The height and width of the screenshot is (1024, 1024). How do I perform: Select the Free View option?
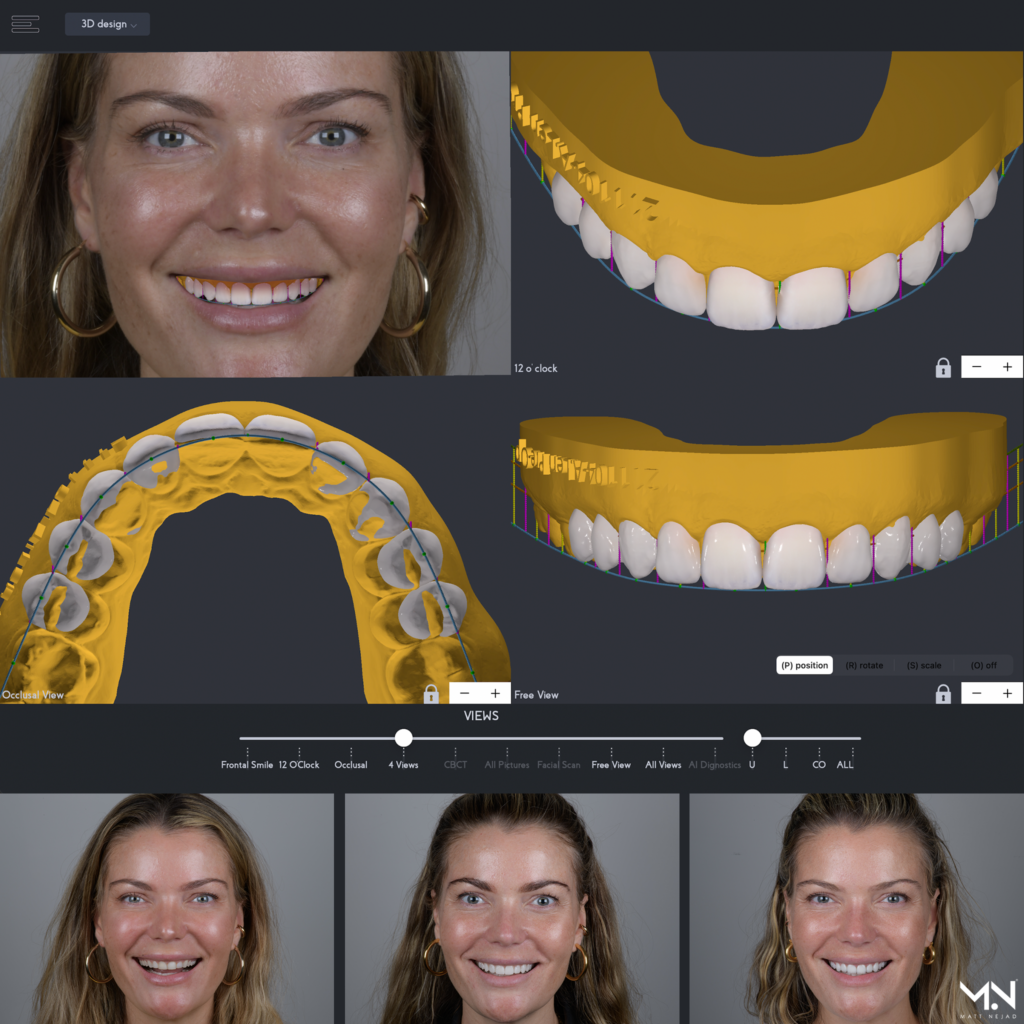(x=611, y=764)
